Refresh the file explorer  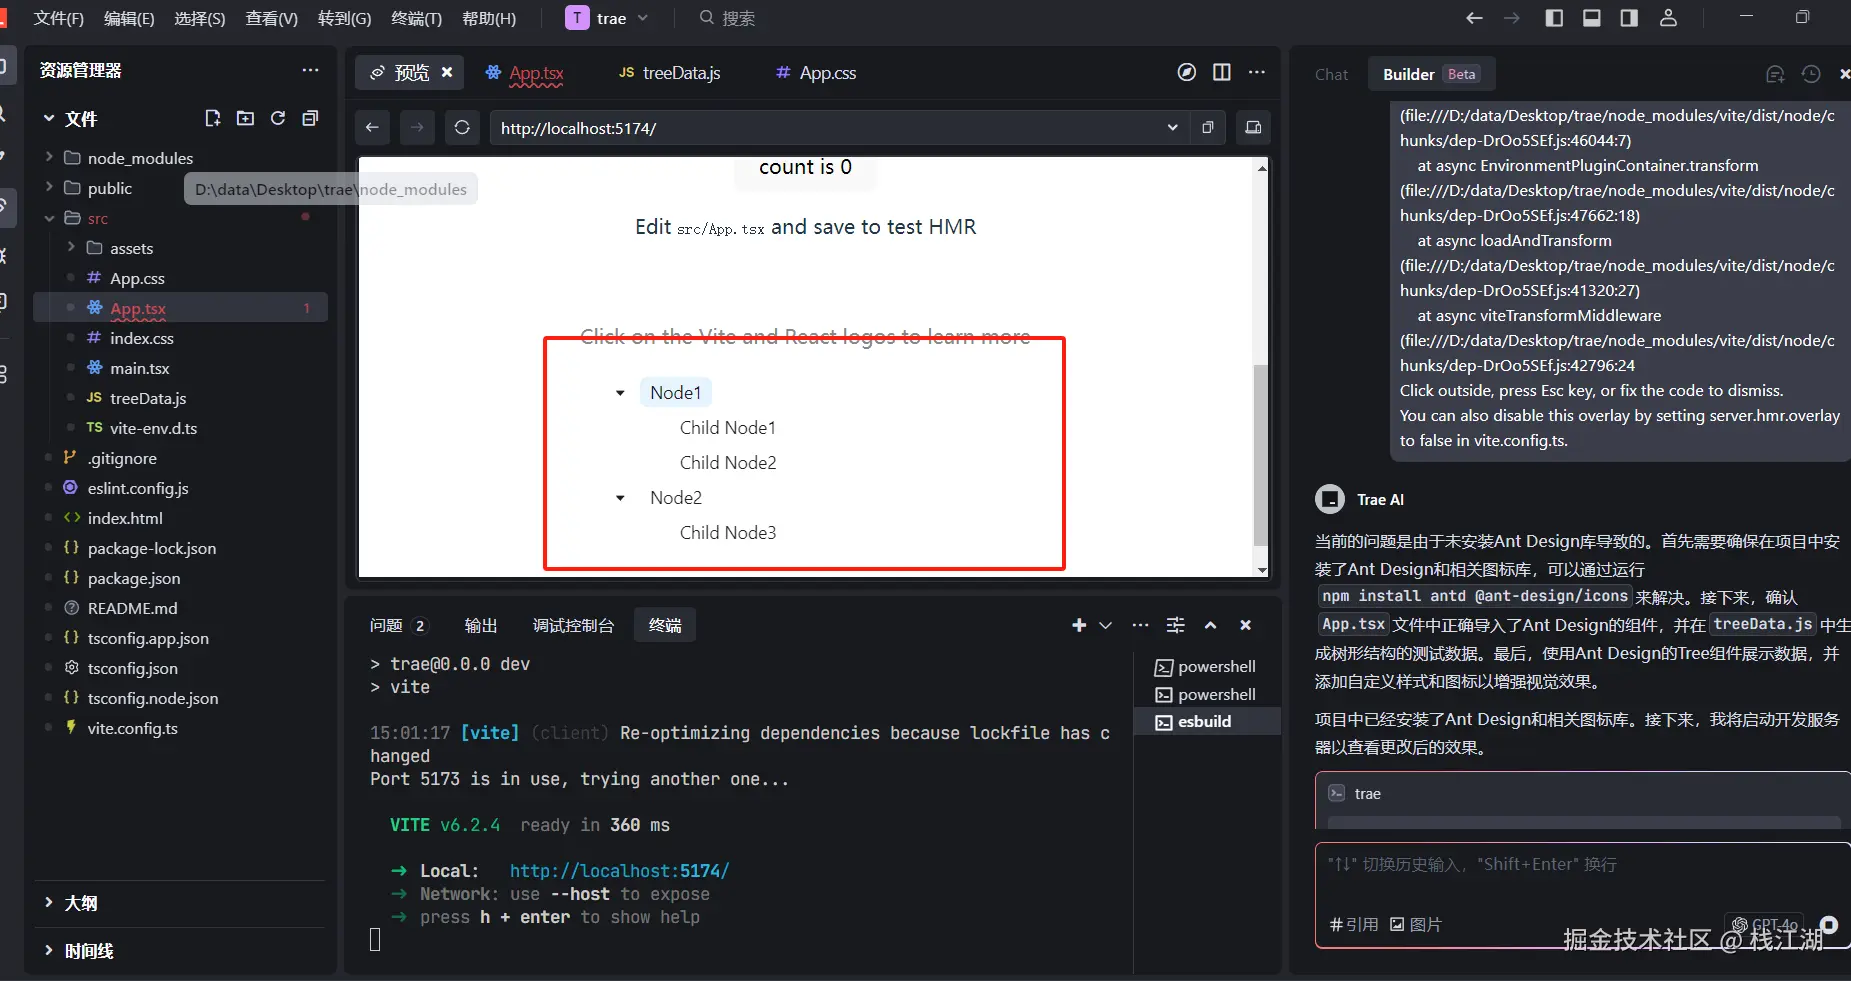[x=278, y=118]
